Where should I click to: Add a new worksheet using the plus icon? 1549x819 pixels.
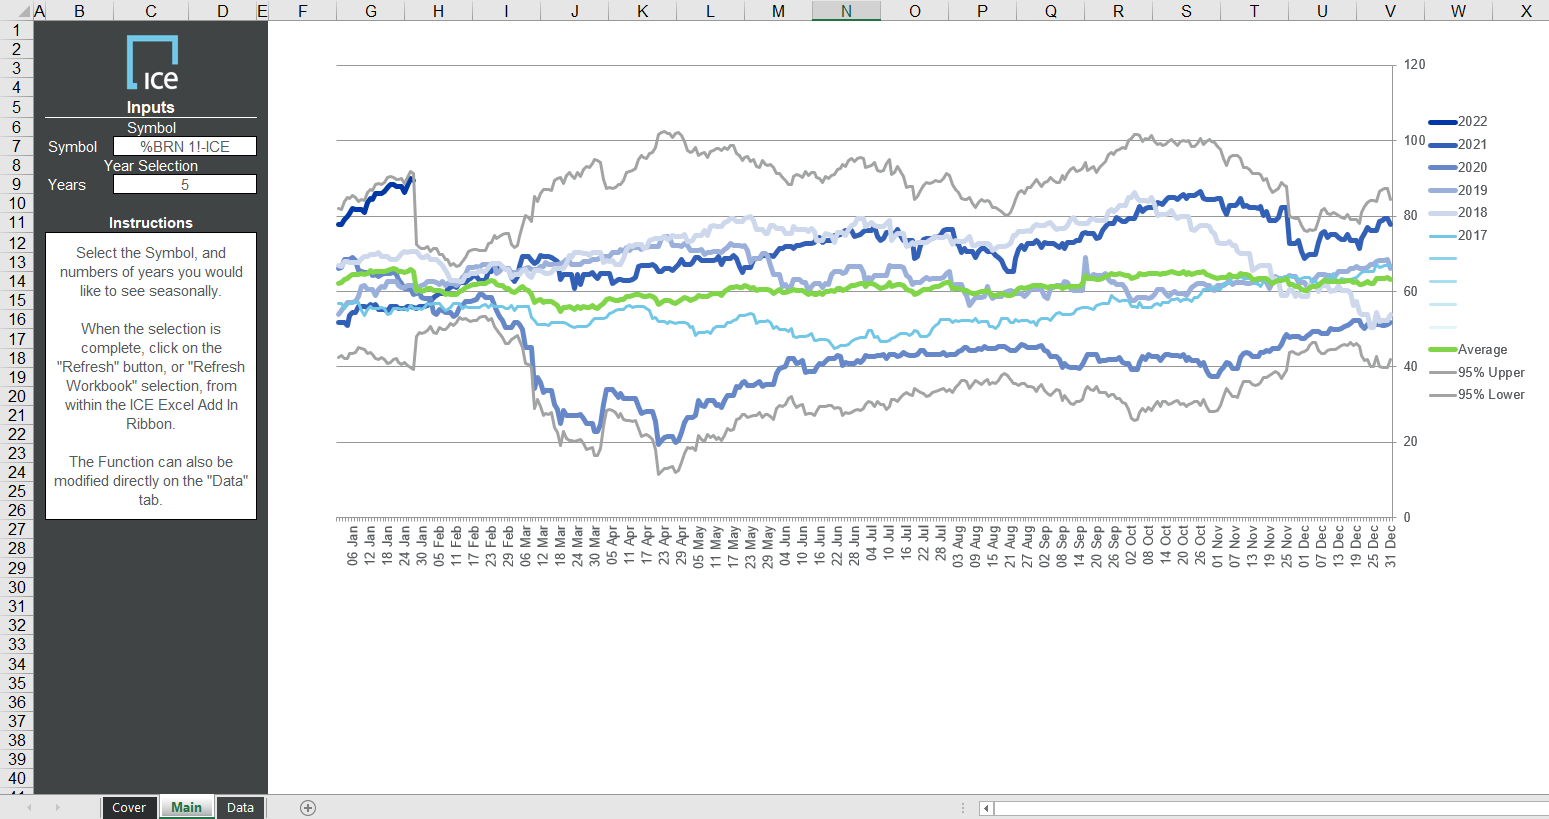pyautogui.click(x=308, y=807)
